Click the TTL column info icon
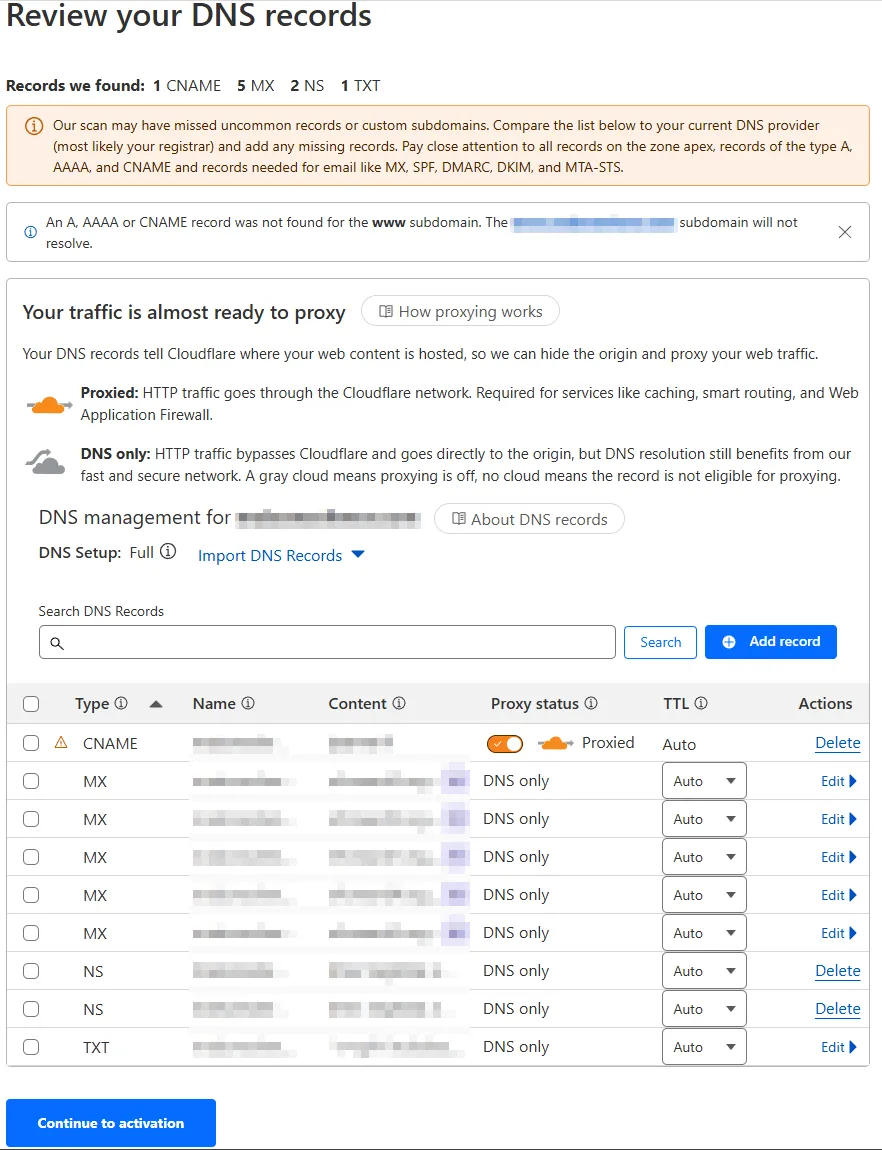This screenshot has width=882, height=1150. [701, 704]
